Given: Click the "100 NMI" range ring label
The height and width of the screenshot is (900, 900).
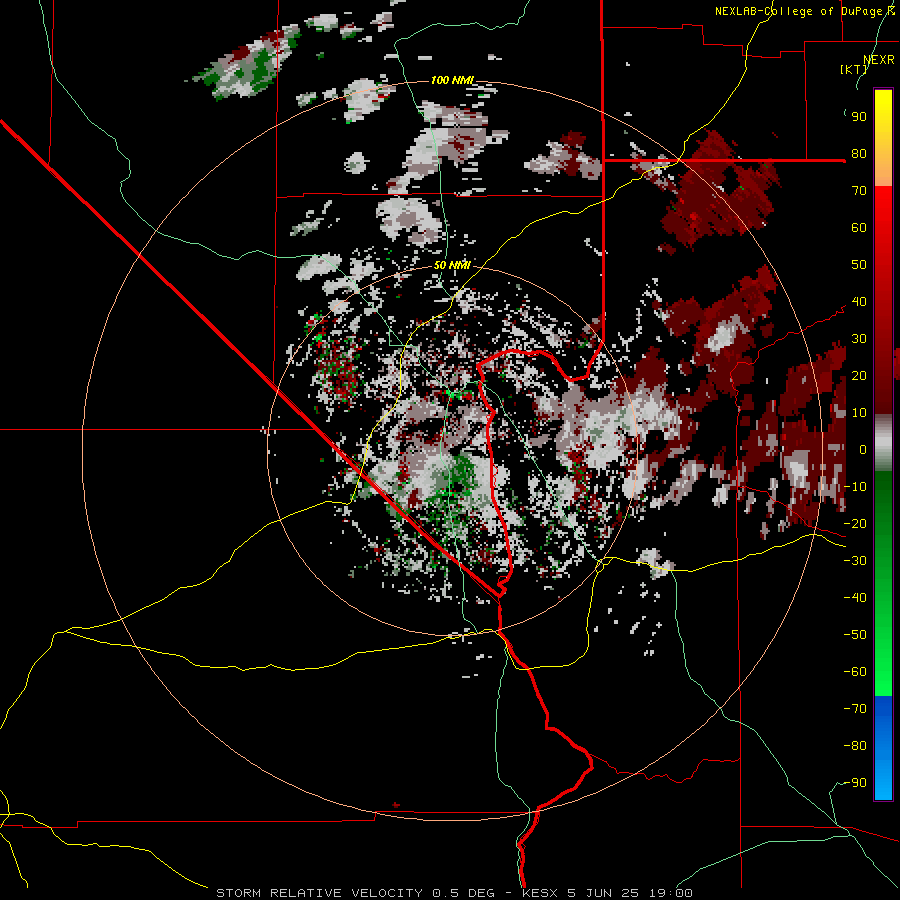Looking at the screenshot, I should point(452,80).
